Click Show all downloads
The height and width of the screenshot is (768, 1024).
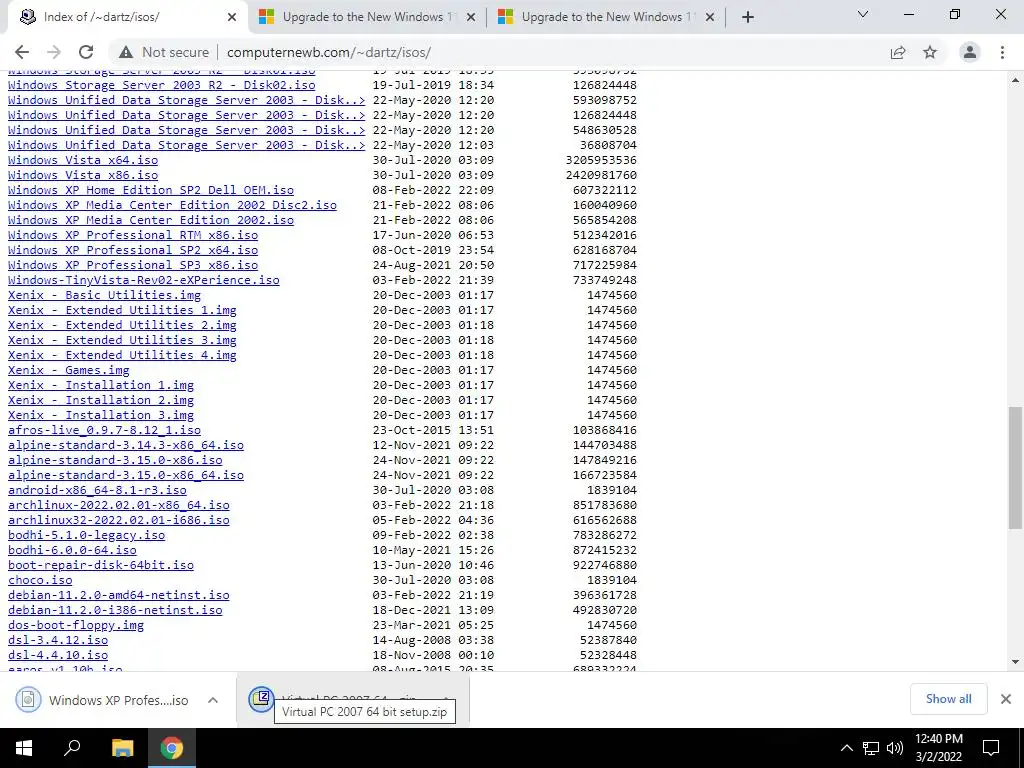[948, 699]
